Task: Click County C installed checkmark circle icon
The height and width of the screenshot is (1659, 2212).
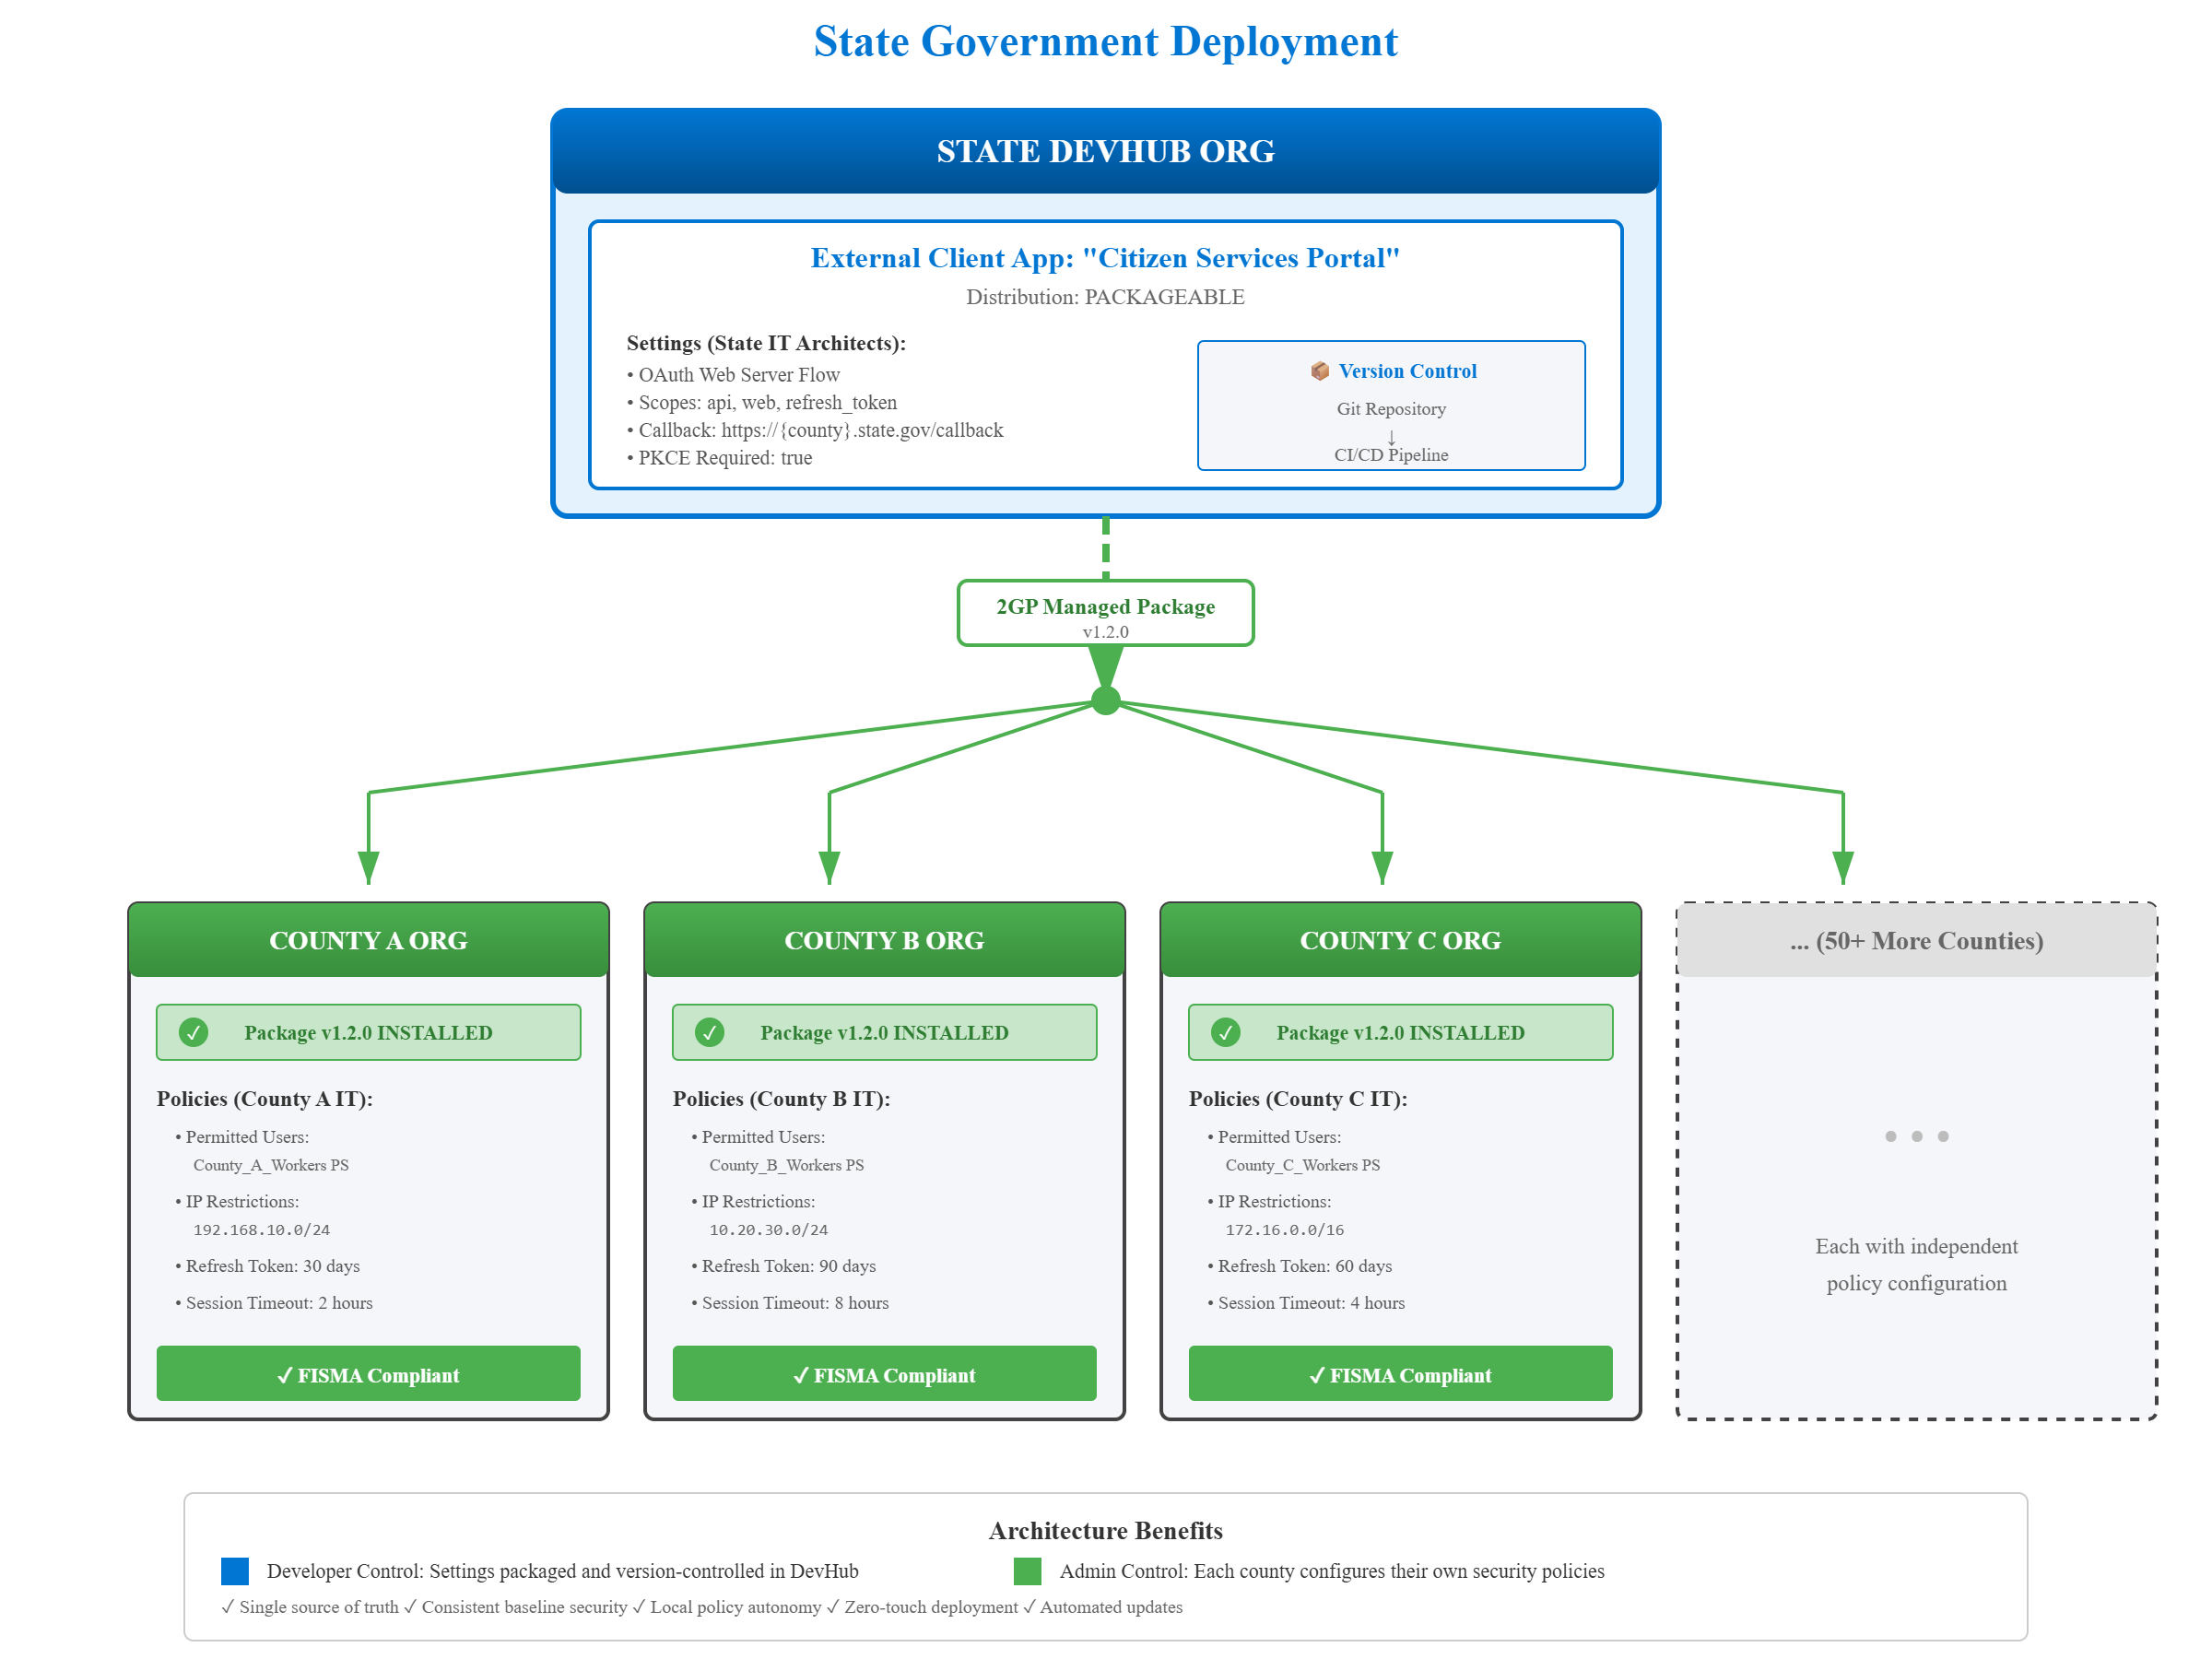Action: (x=1225, y=1032)
